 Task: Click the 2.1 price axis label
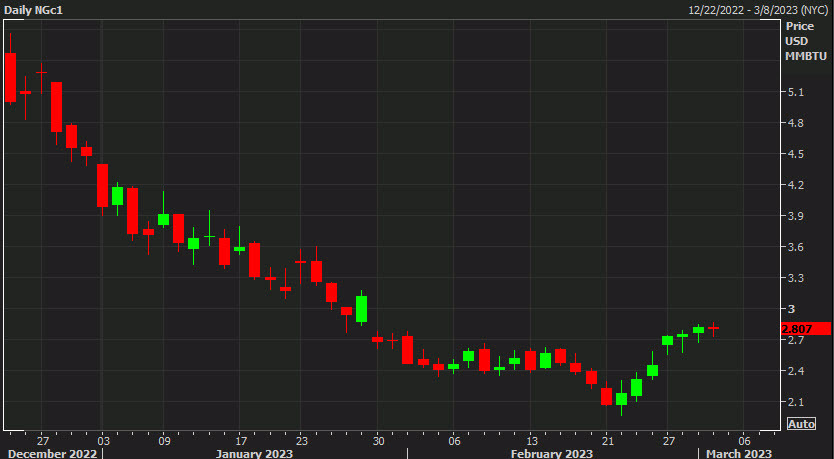796,402
